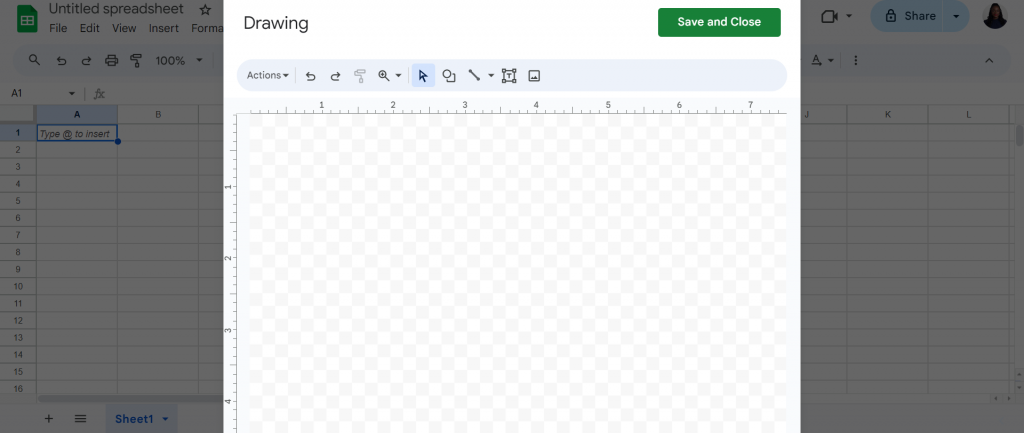Choose the Select arrow tool
The width and height of the screenshot is (1024, 433).
[x=423, y=76]
